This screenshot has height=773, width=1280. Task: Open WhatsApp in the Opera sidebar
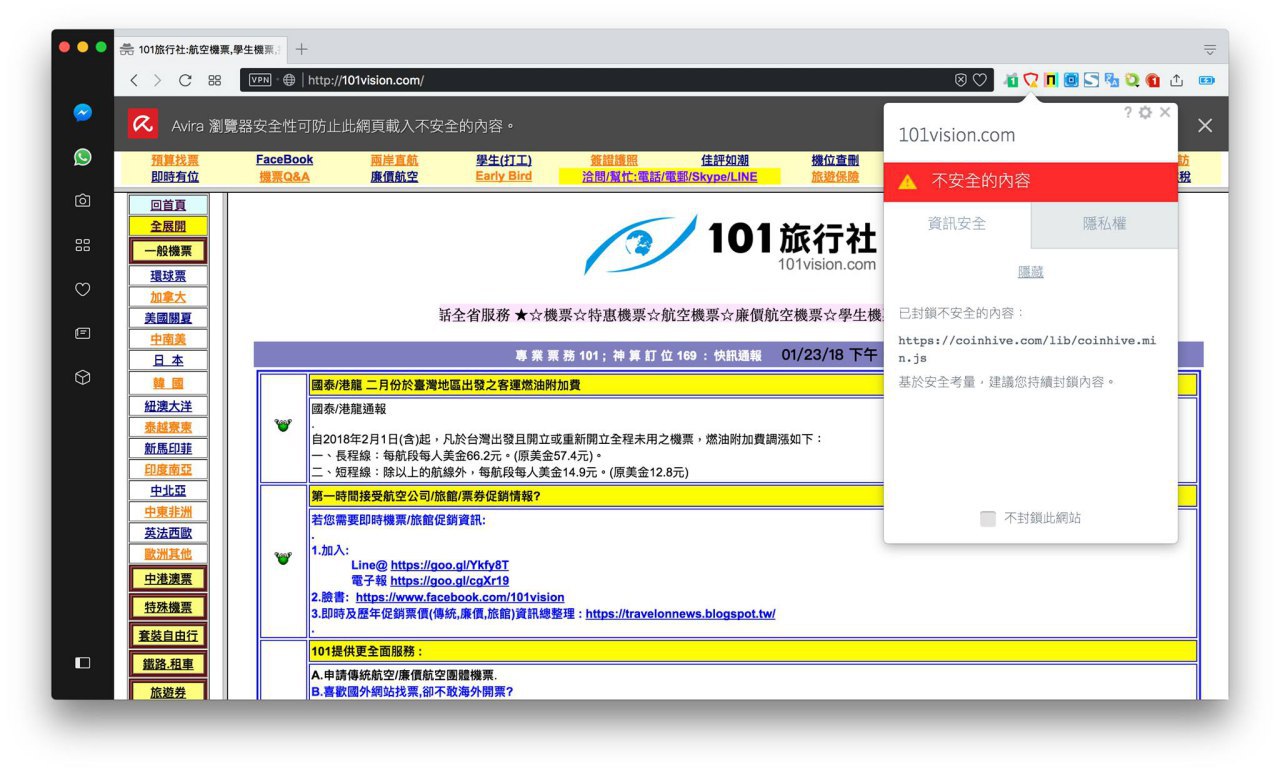pos(83,157)
